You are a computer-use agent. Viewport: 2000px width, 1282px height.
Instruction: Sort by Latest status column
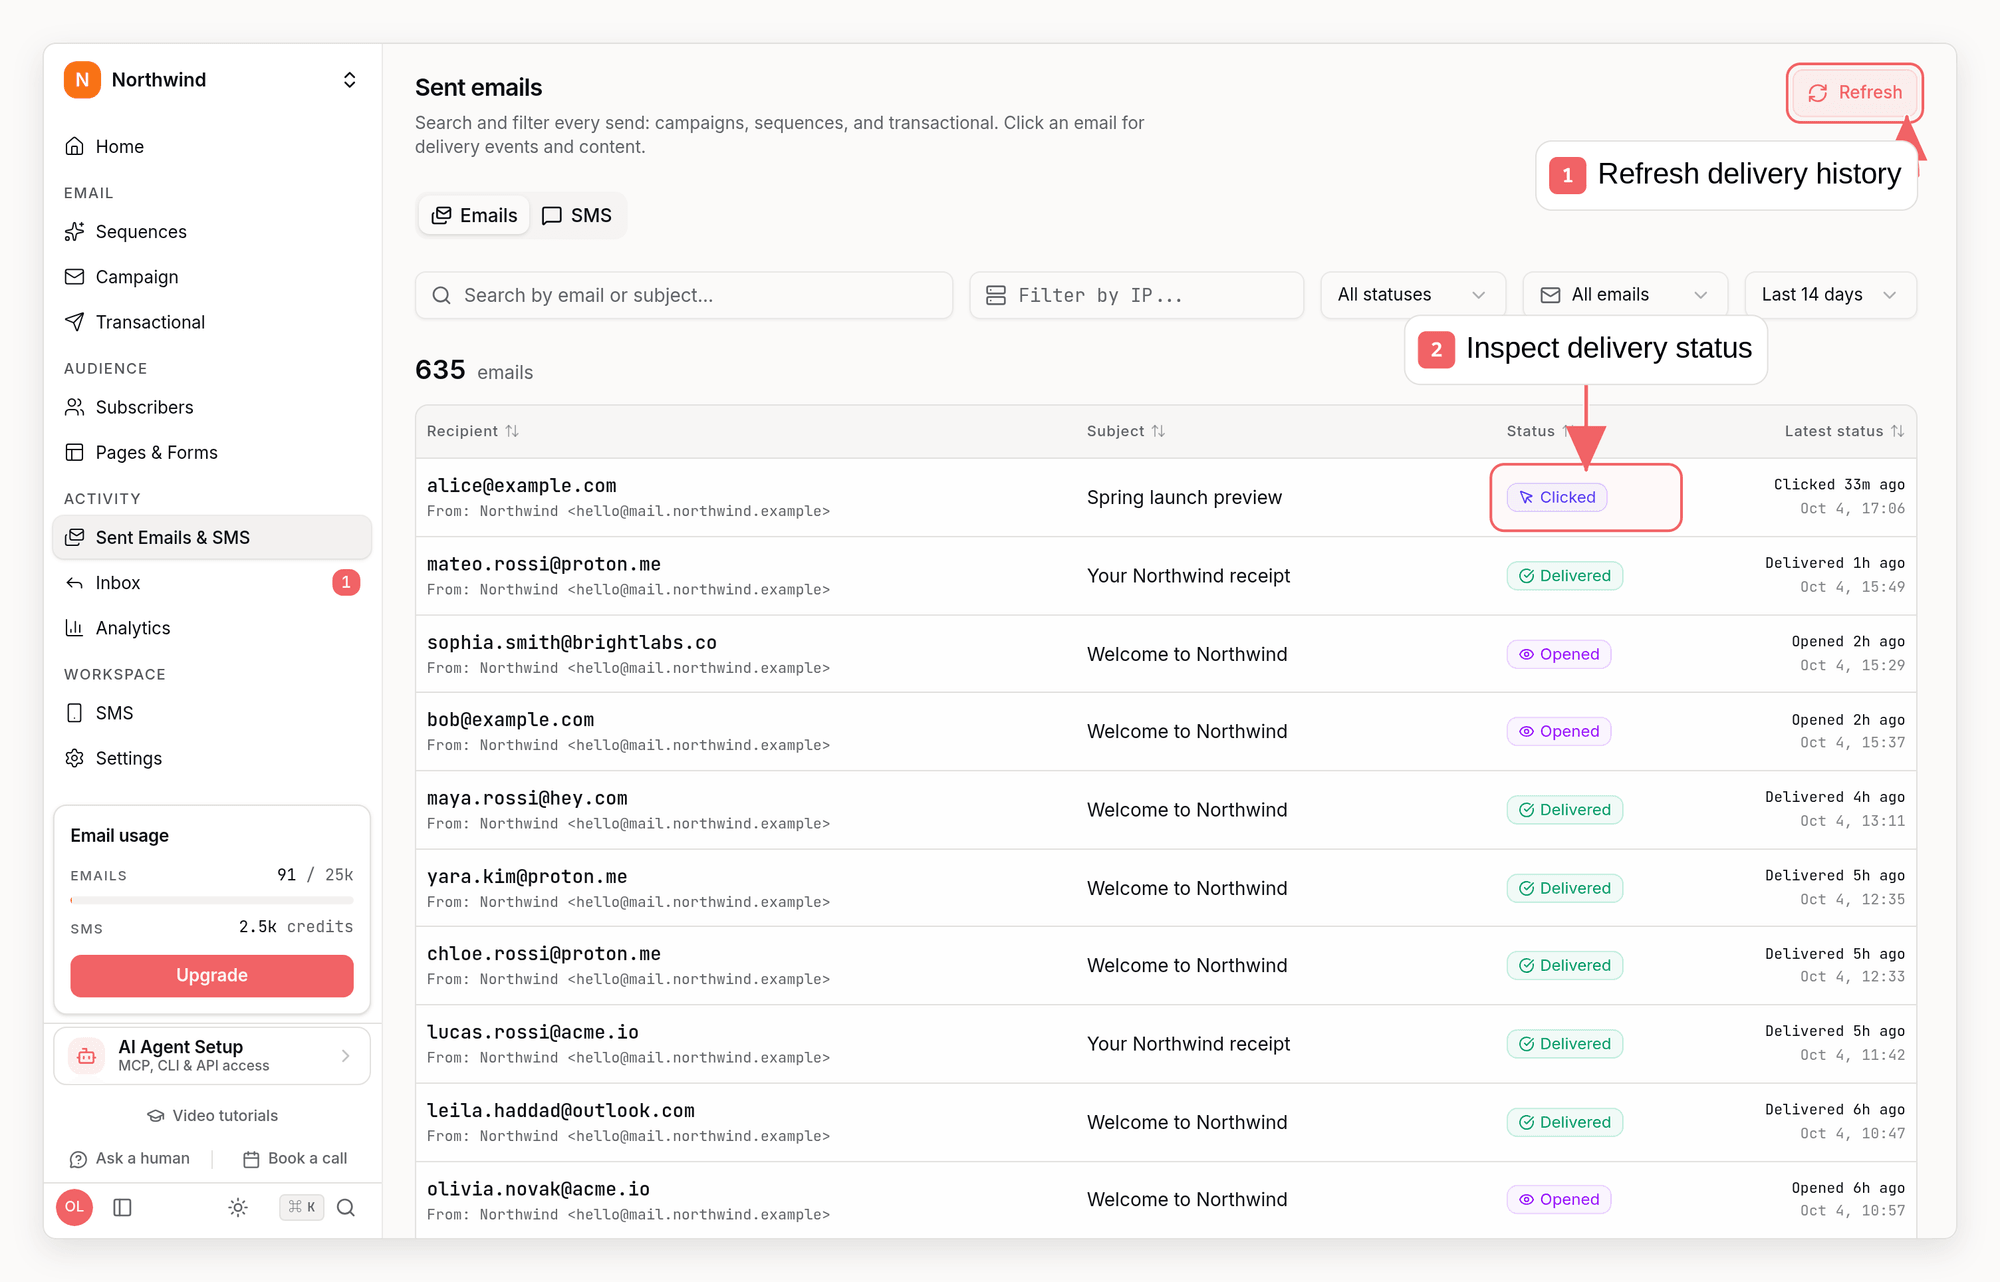coord(1844,432)
